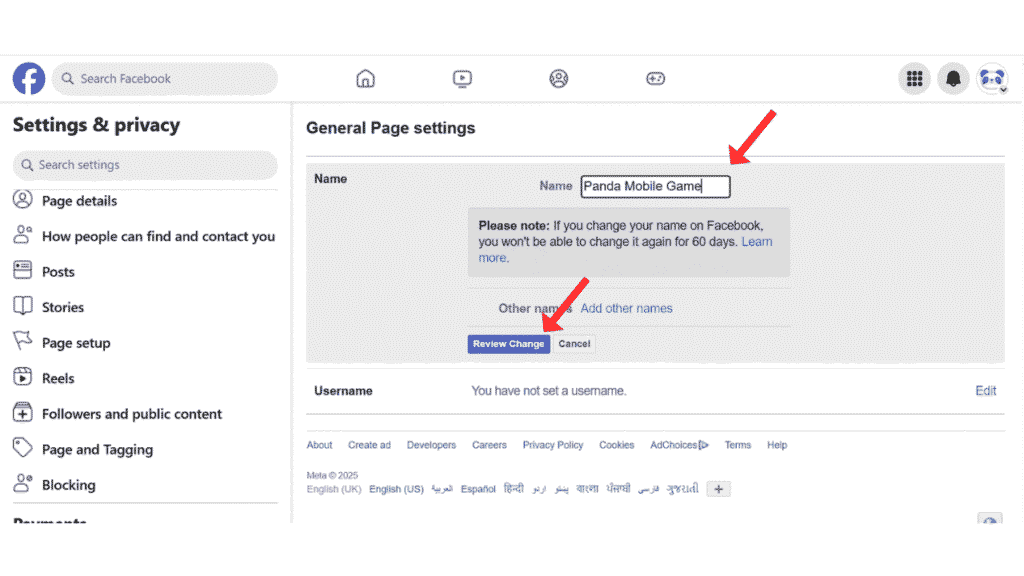Click the 'You have not set a username.' text

click(549, 391)
